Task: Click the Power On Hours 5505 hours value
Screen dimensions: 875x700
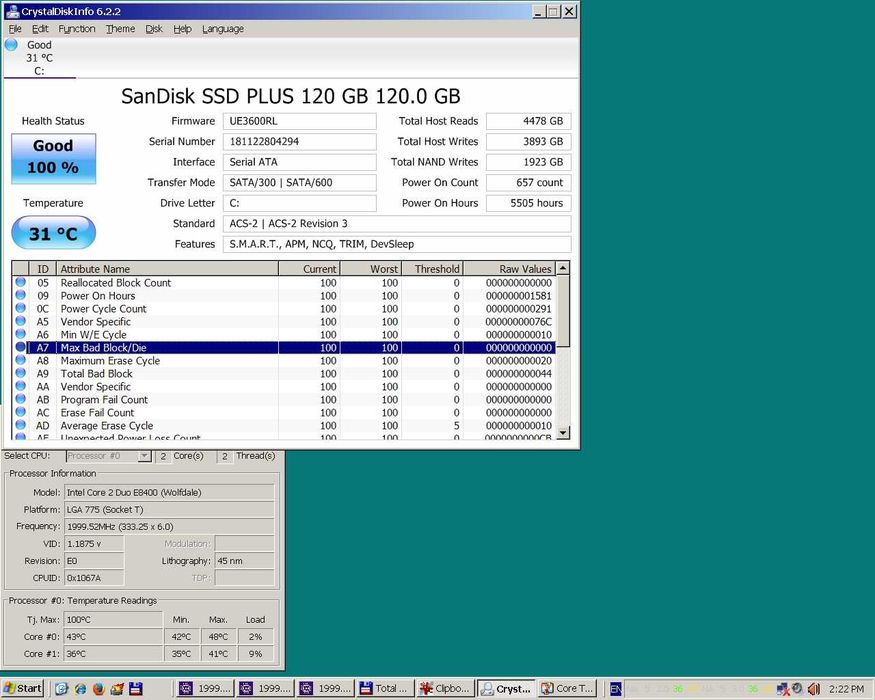Action: coord(528,203)
